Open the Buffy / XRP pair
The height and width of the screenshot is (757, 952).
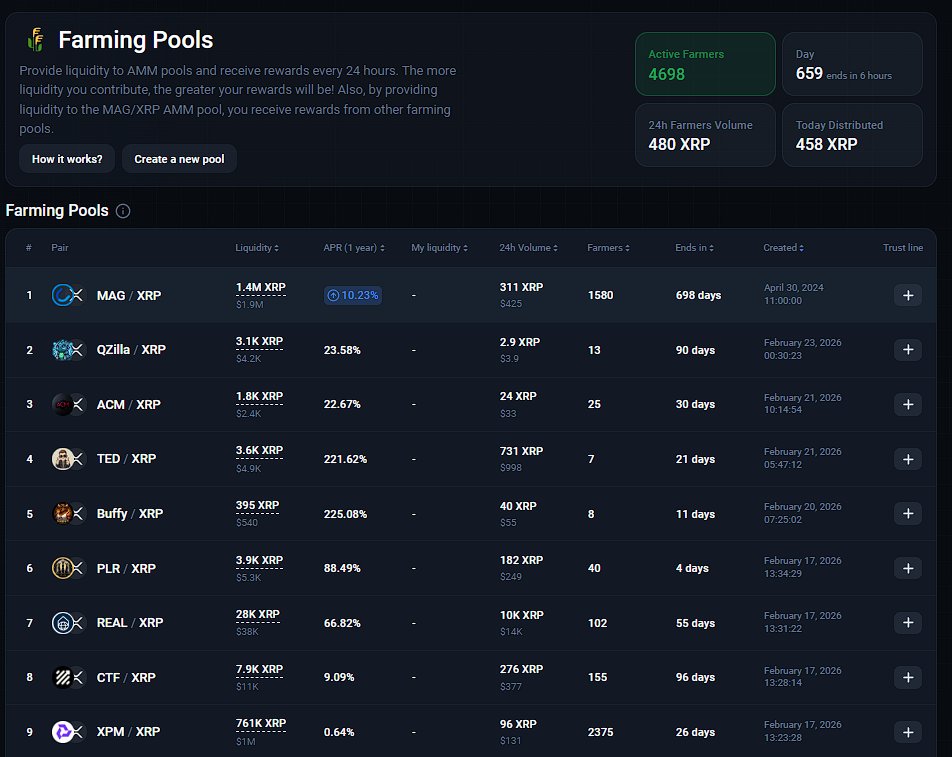130,514
